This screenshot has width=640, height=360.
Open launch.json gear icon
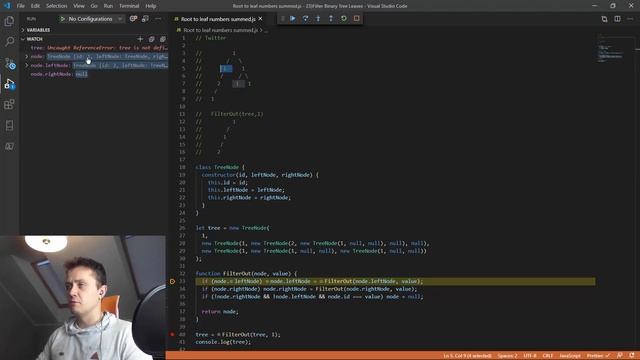[x=133, y=19]
